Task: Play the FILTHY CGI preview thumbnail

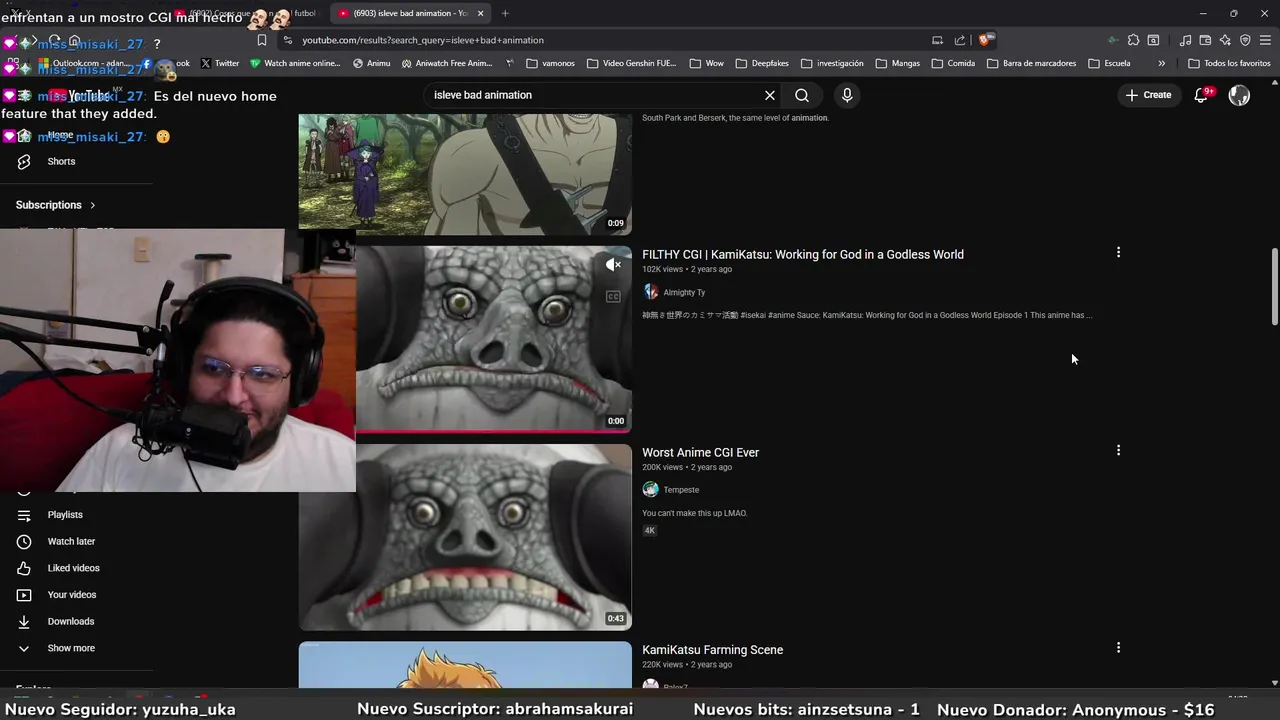Action: [x=494, y=338]
